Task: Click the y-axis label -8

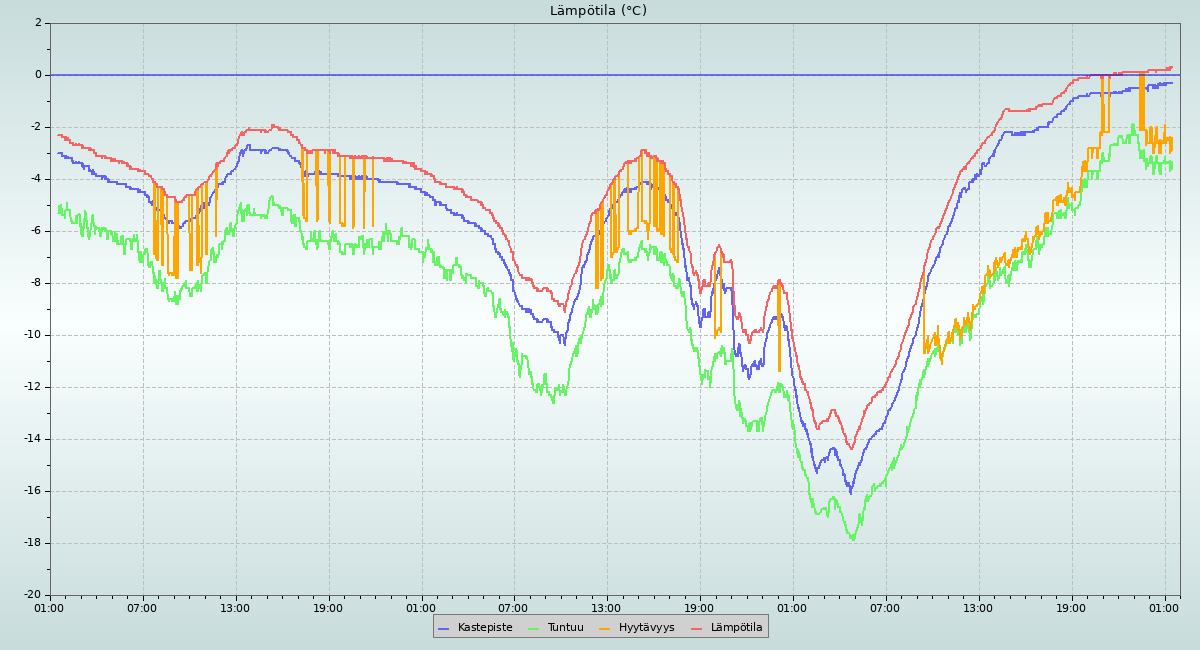Action: 35,283
